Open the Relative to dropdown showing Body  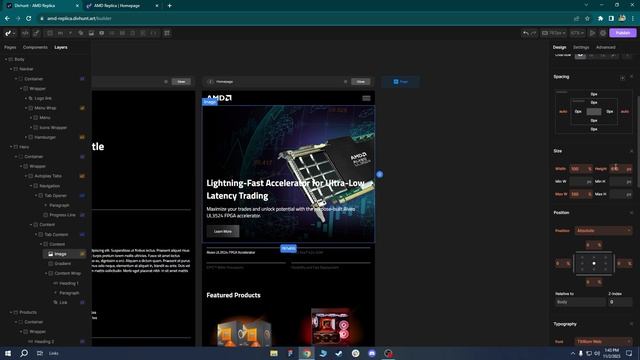pyautogui.click(x=580, y=302)
